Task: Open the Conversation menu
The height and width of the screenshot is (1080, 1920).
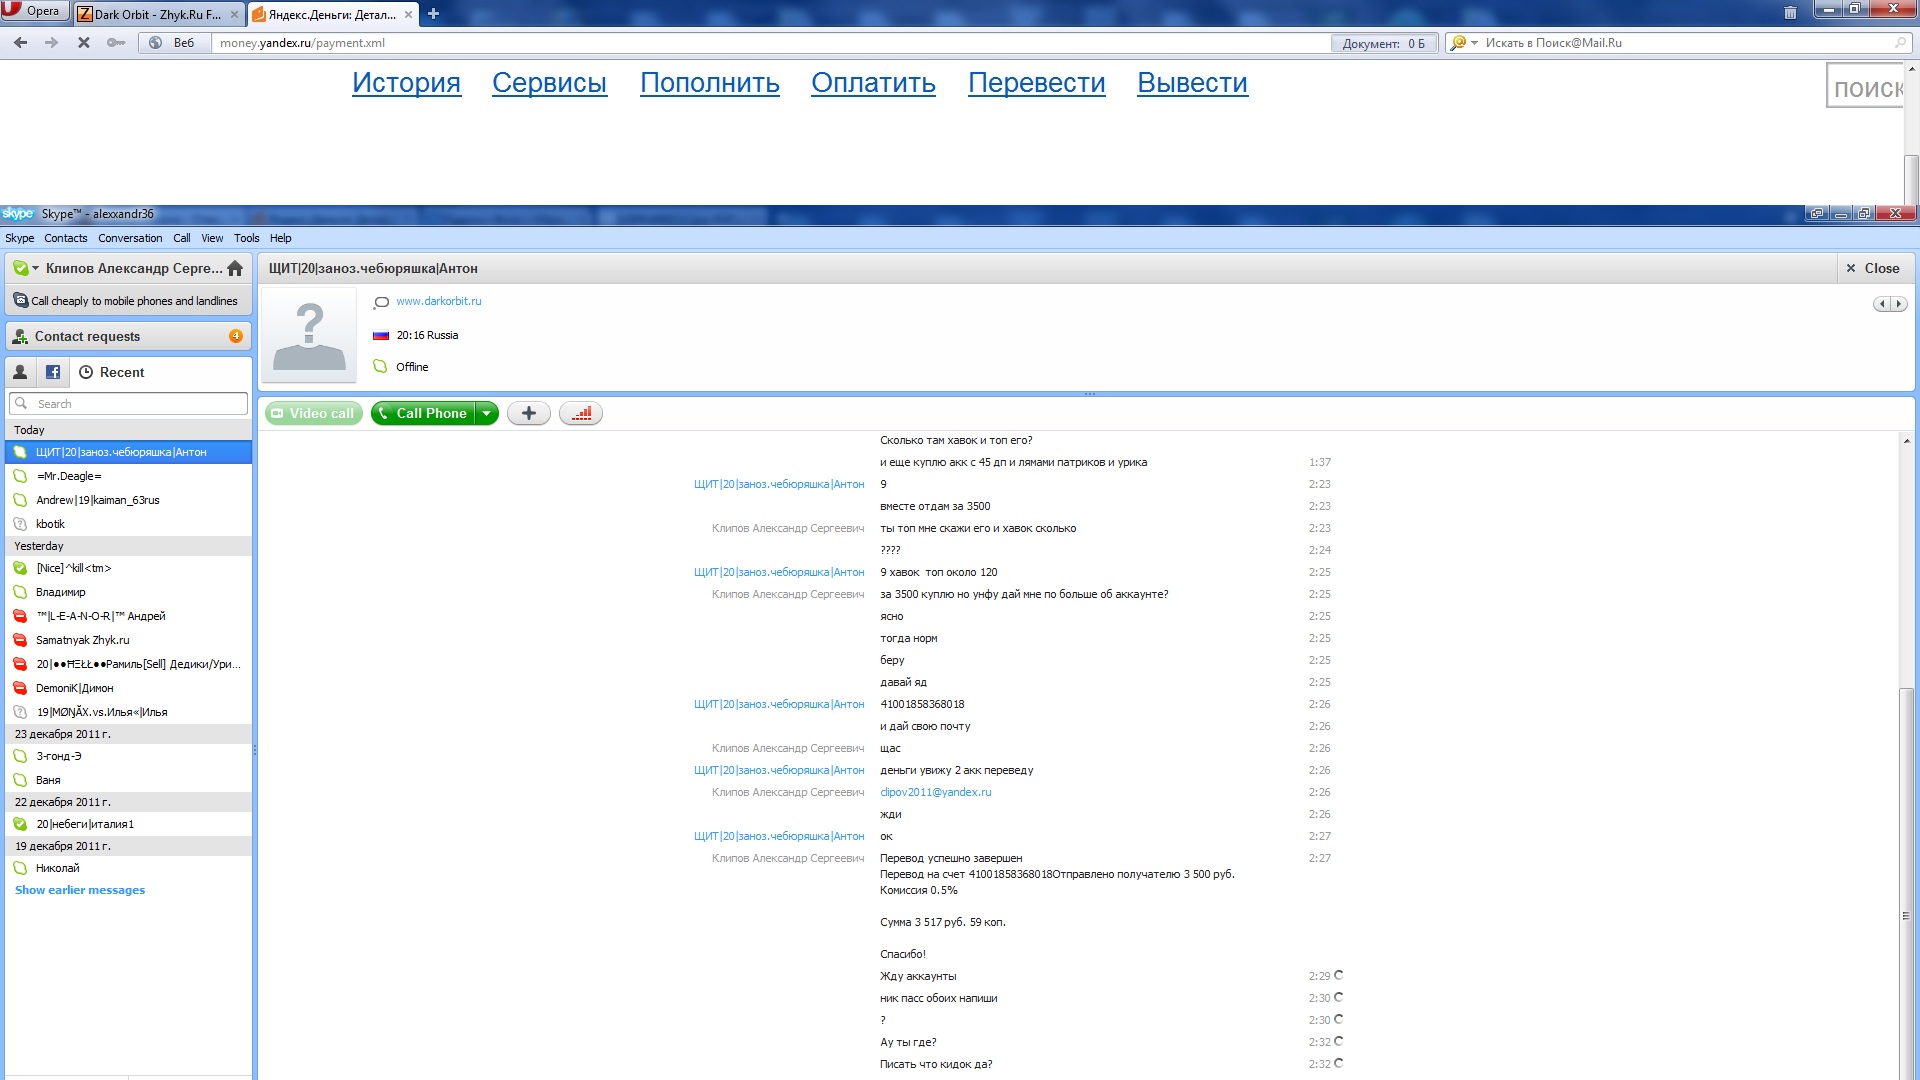Action: pos(130,238)
